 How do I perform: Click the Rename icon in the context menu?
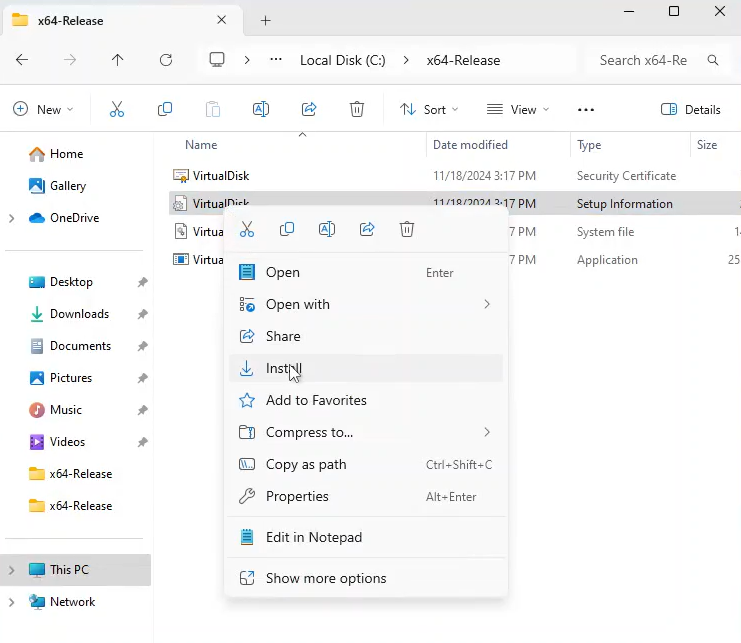(x=327, y=230)
